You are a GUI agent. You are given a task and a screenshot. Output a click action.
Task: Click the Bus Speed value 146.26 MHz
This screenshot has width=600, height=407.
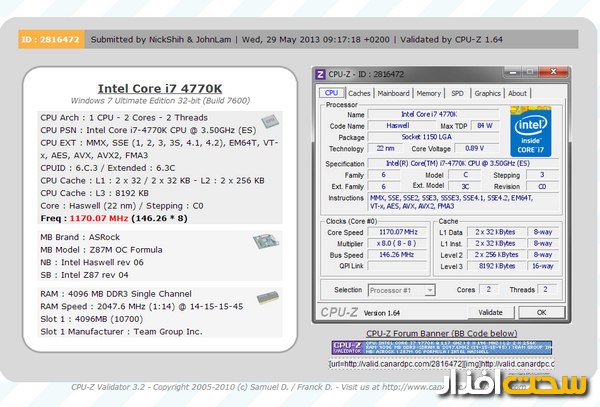398,254
